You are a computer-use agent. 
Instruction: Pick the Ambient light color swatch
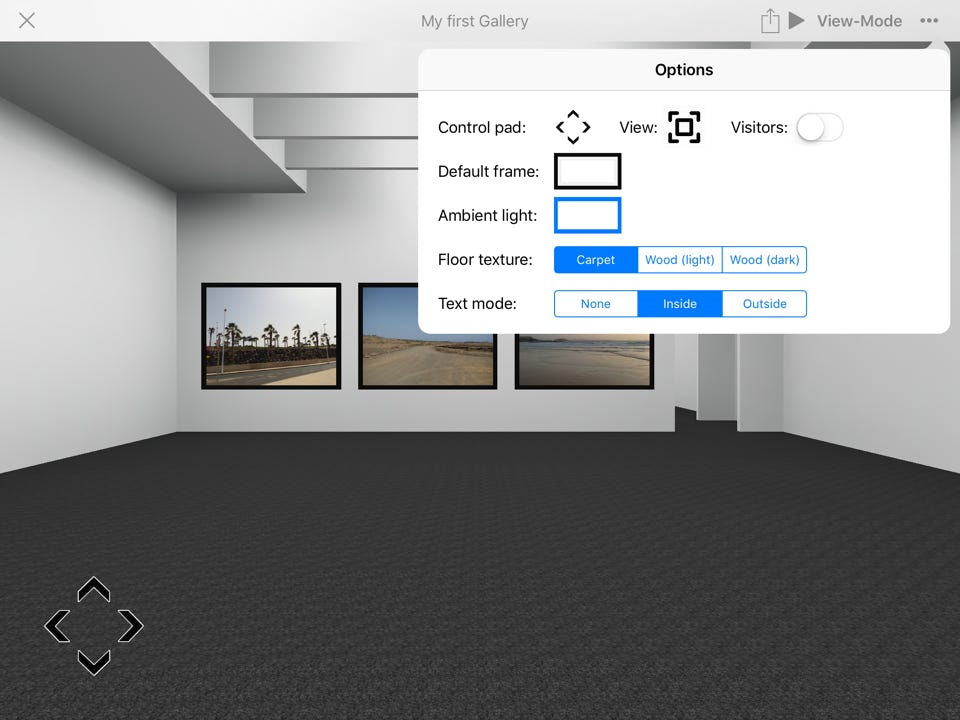click(588, 215)
